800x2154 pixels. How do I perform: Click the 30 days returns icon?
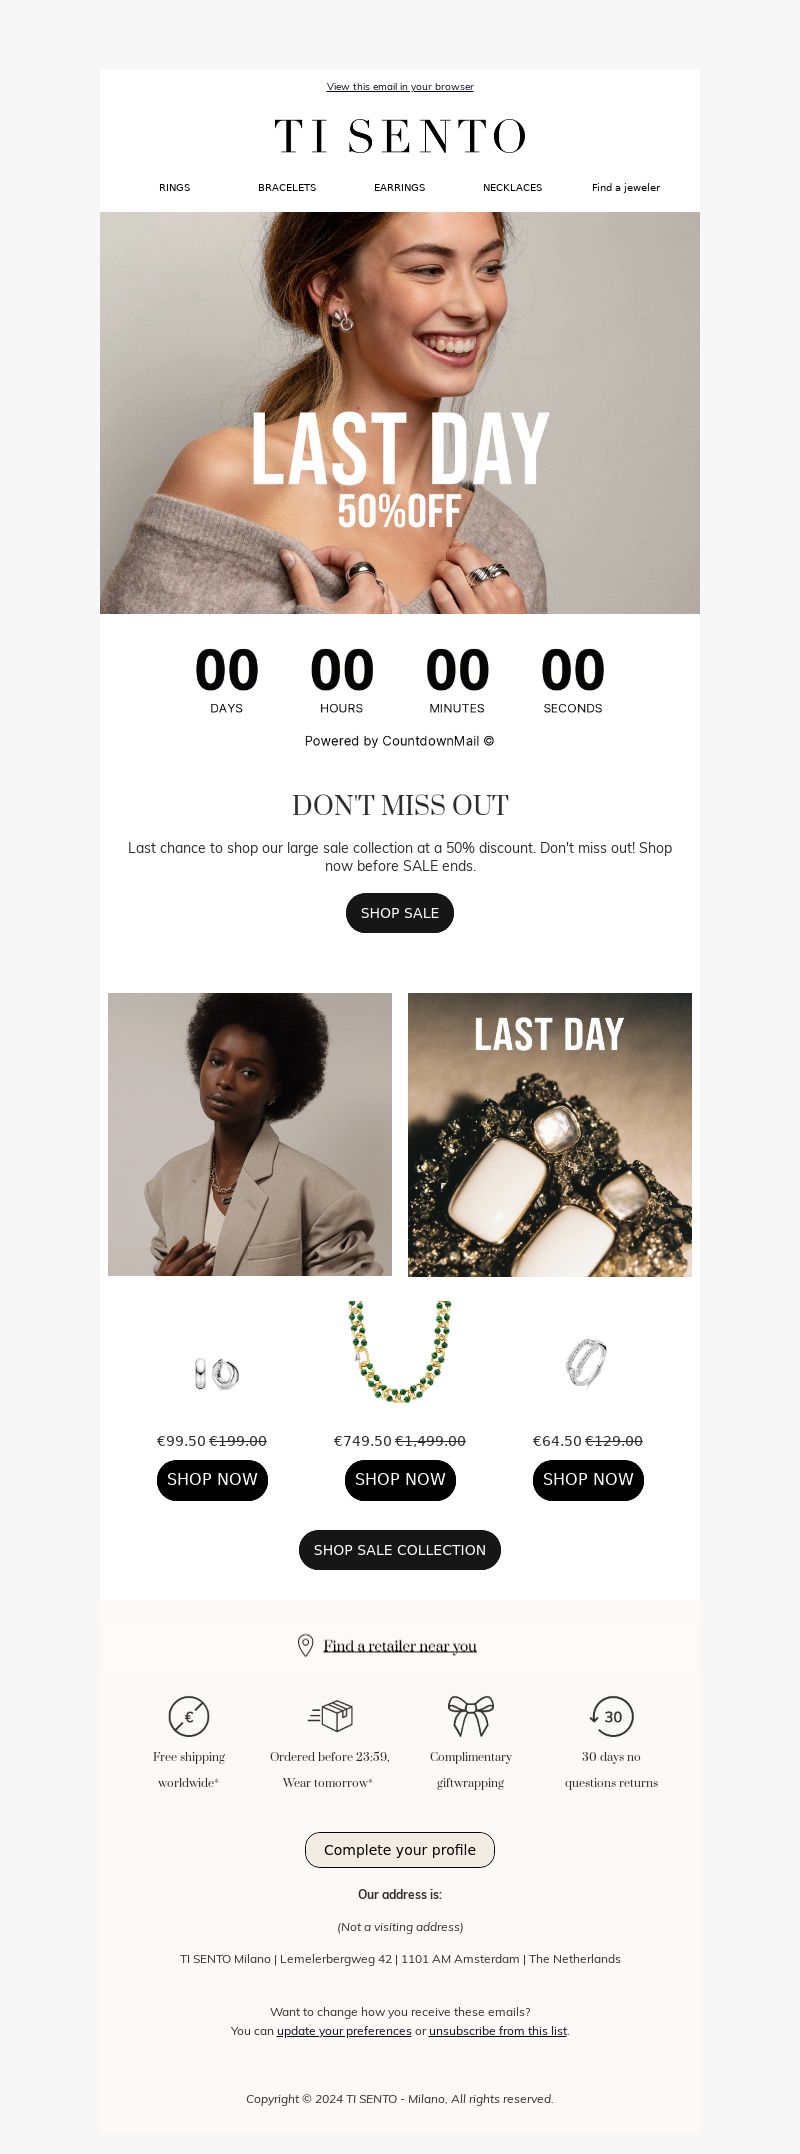pos(611,1716)
